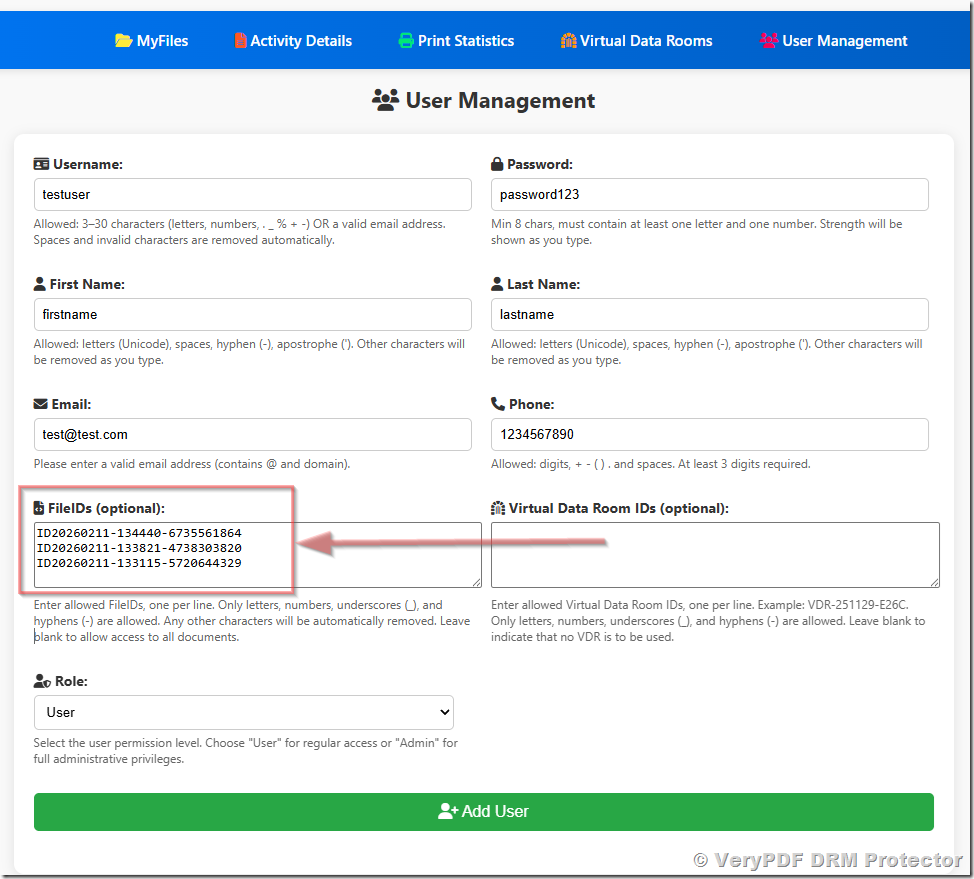974x879 pixels.
Task: Click the ID card icon beside Username label
Action: (x=43, y=163)
